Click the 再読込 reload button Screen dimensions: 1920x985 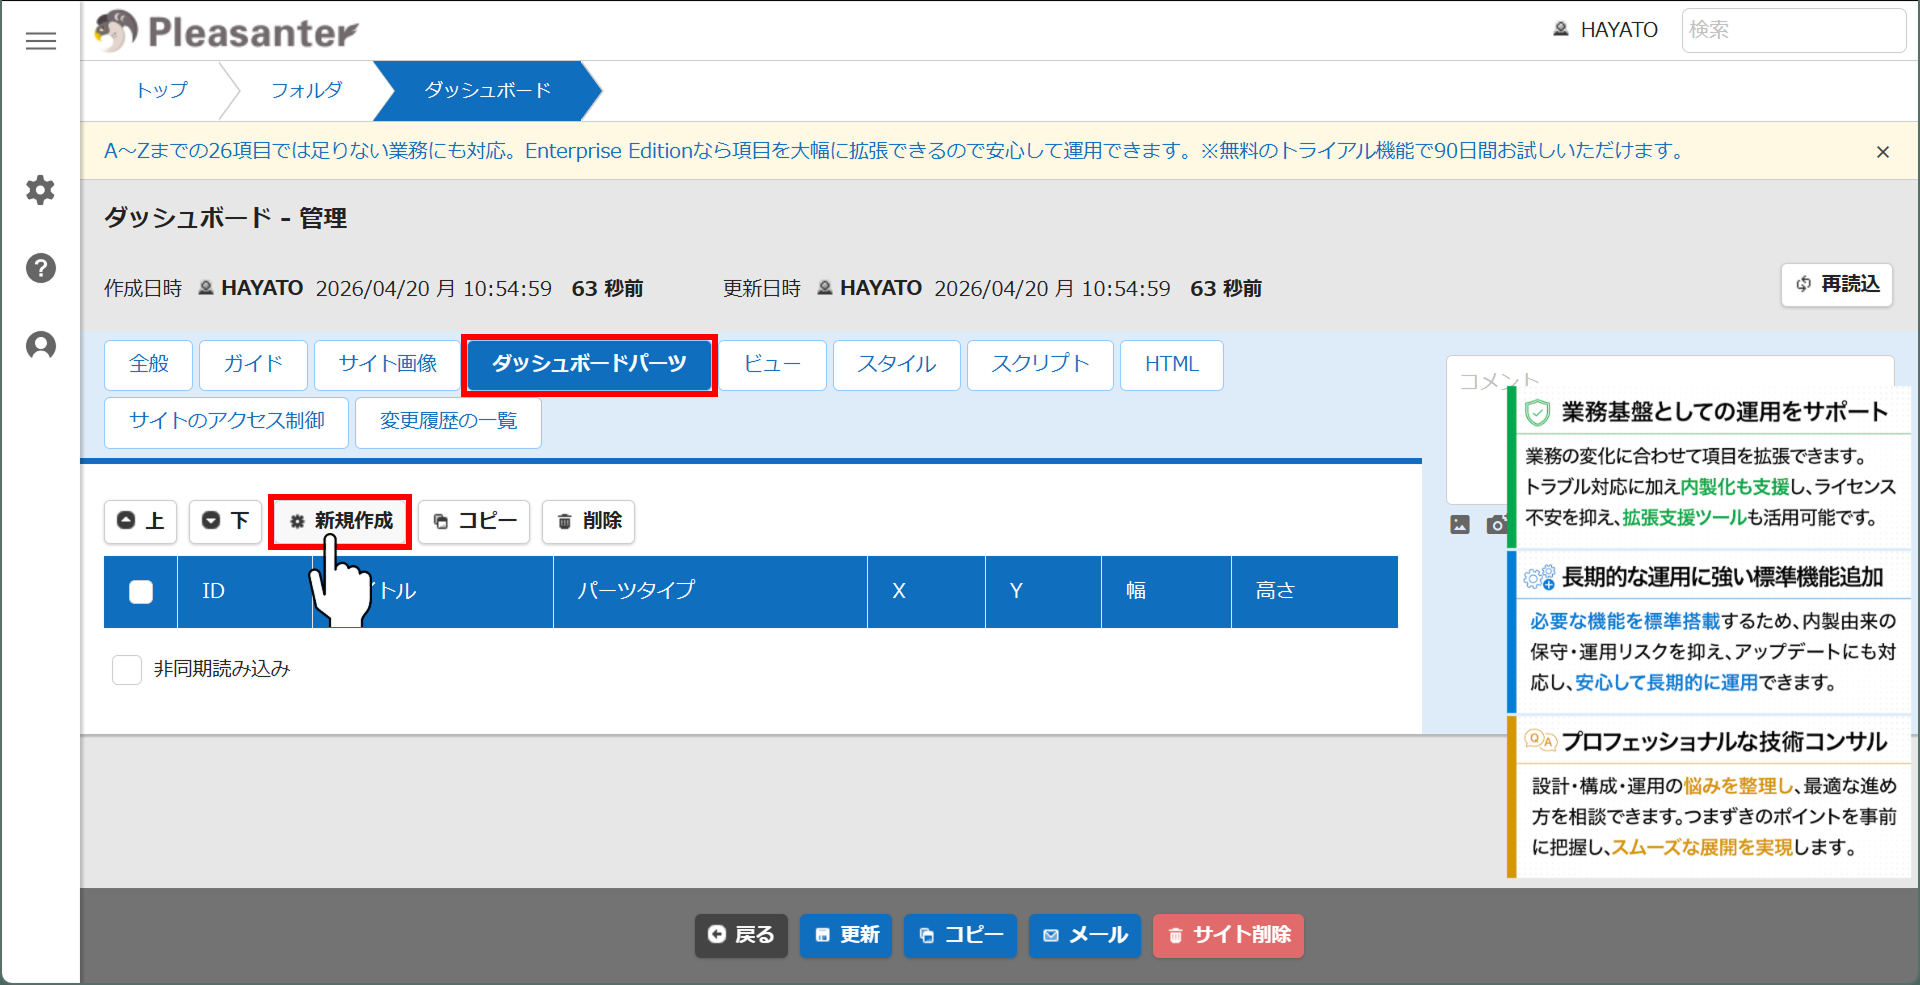pos(1837,285)
